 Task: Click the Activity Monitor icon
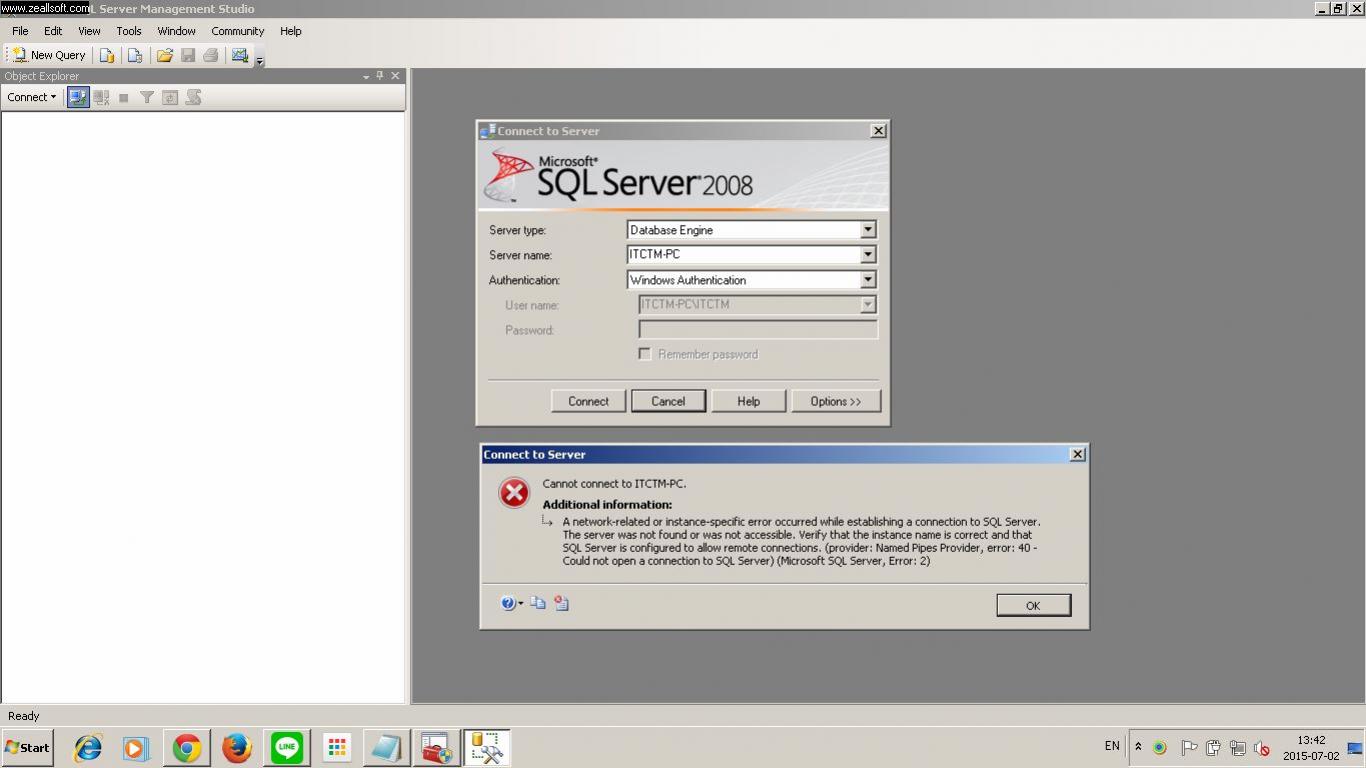click(240, 55)
